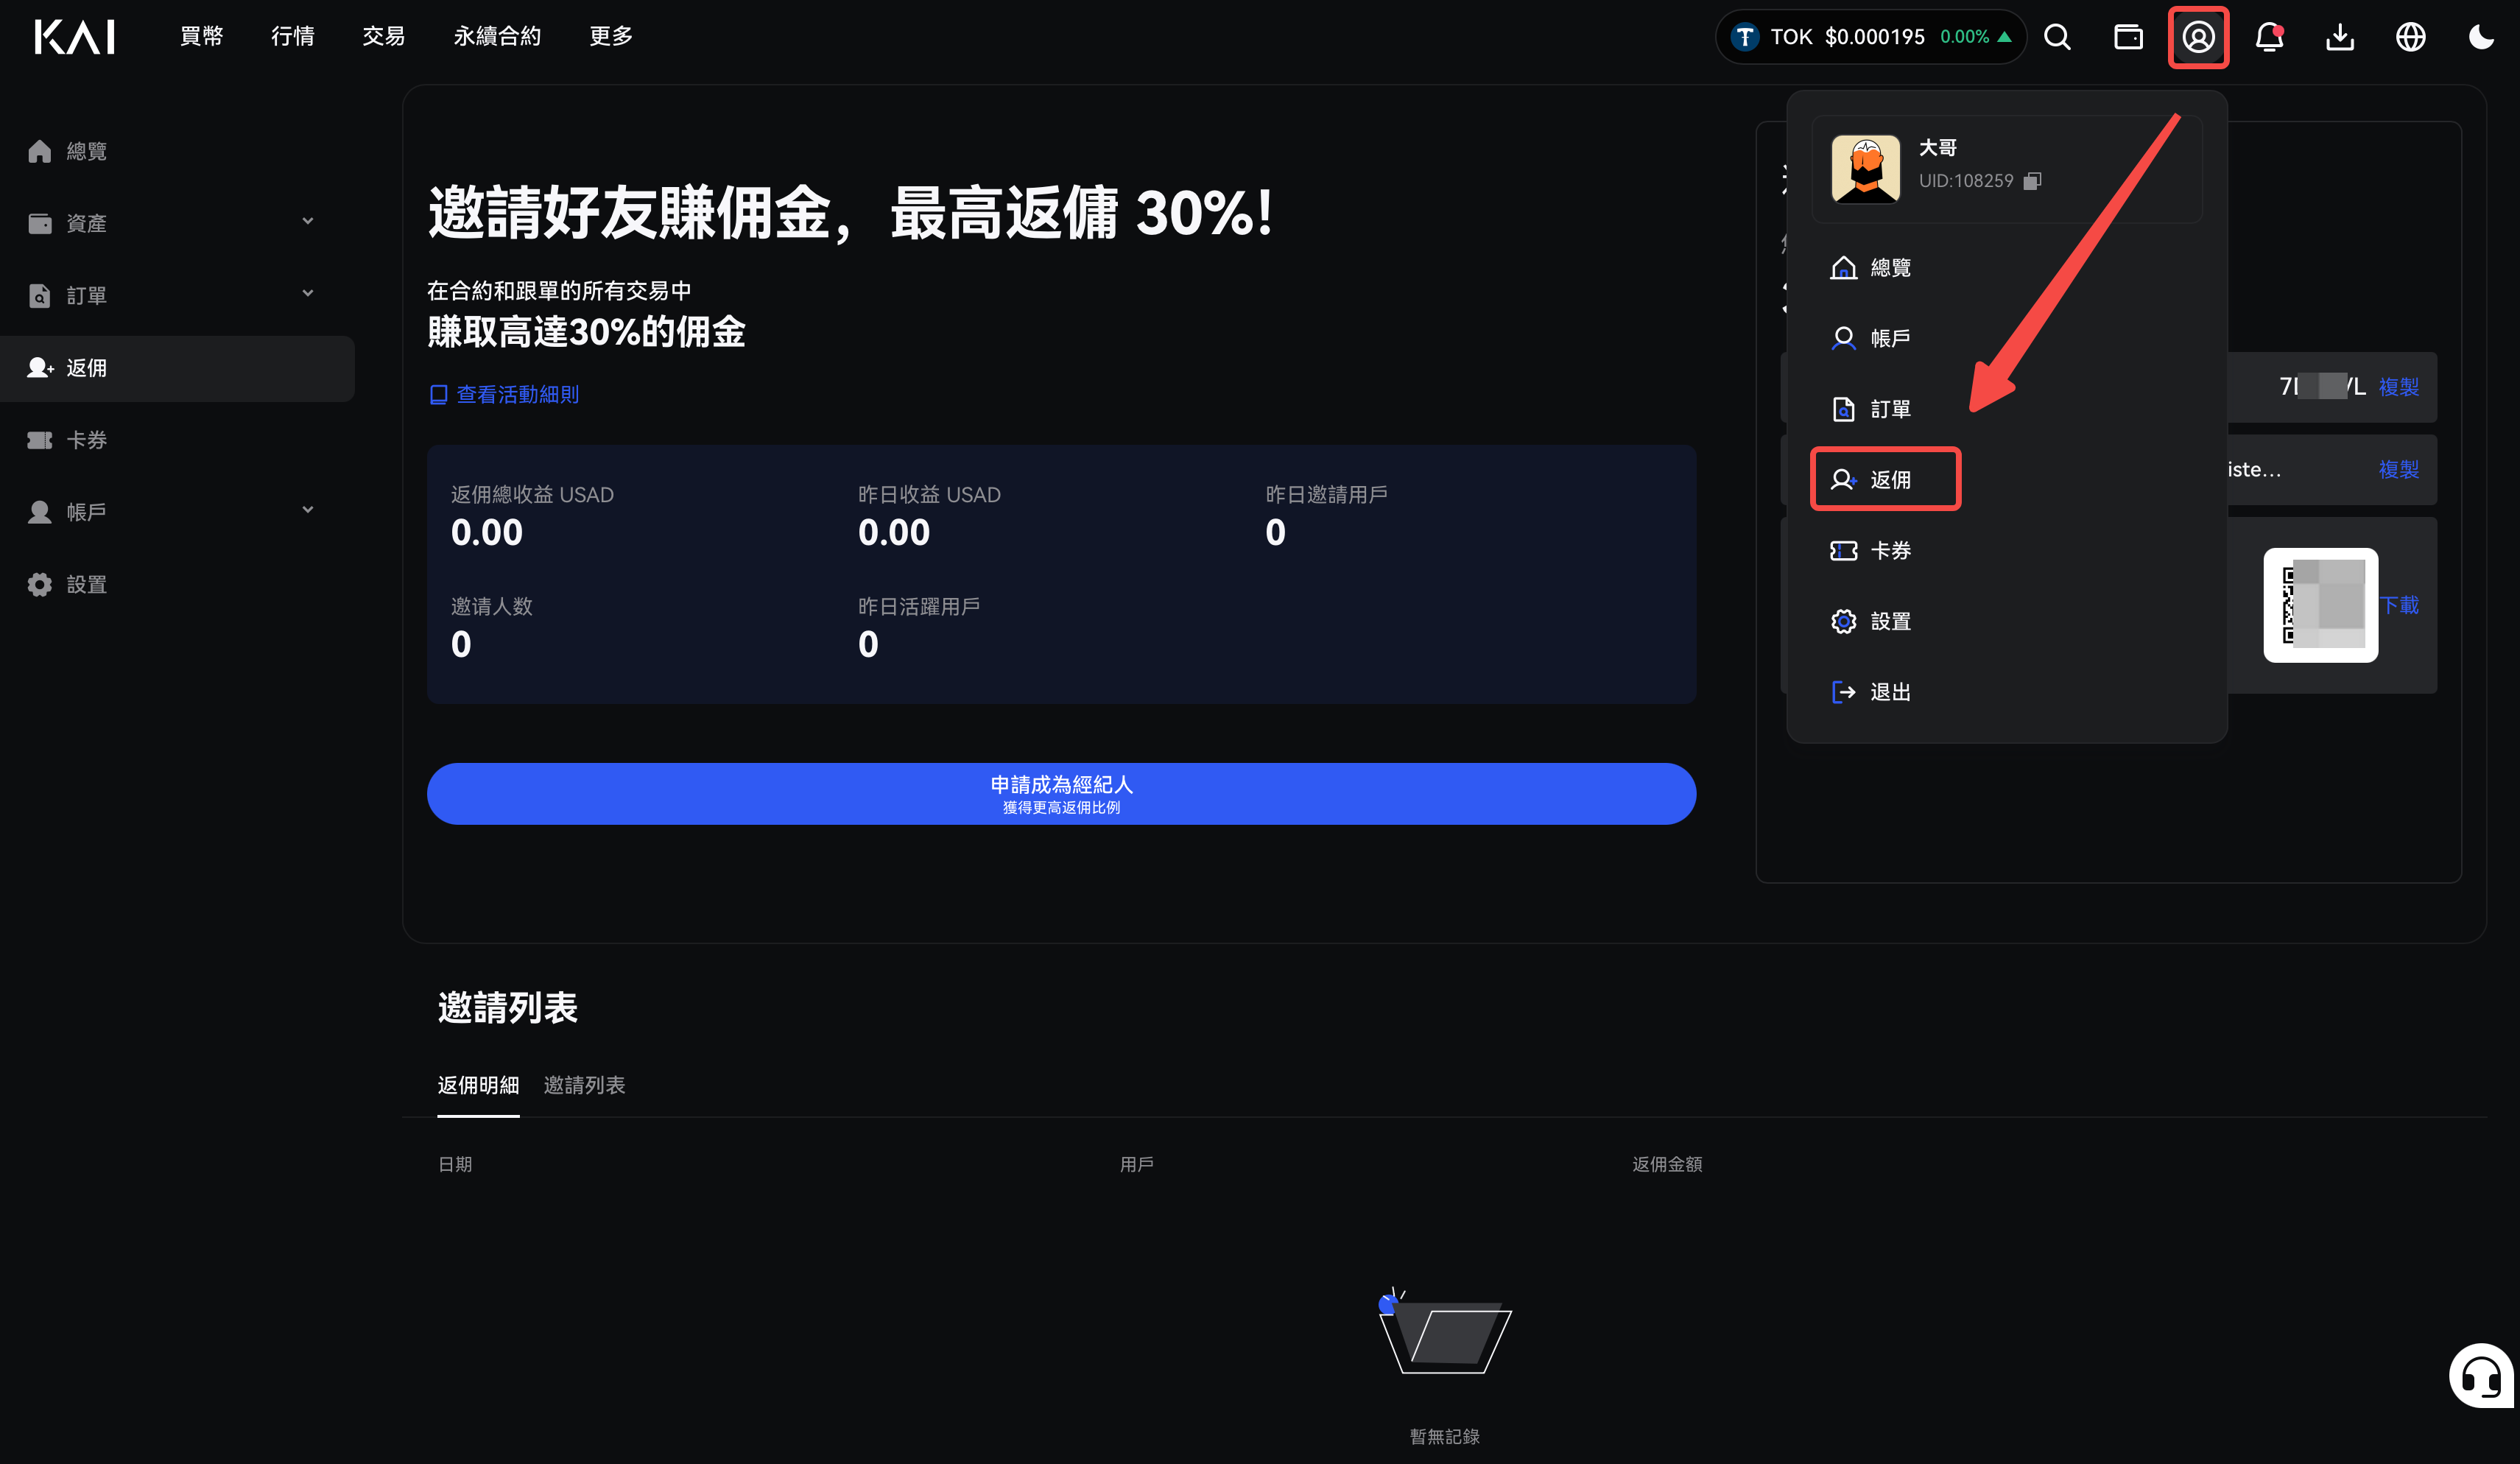The image size is (2520, 1464).
Task: Click the wallet icon in top bar
Action: pyautogui.click(x=2128, y=37)
